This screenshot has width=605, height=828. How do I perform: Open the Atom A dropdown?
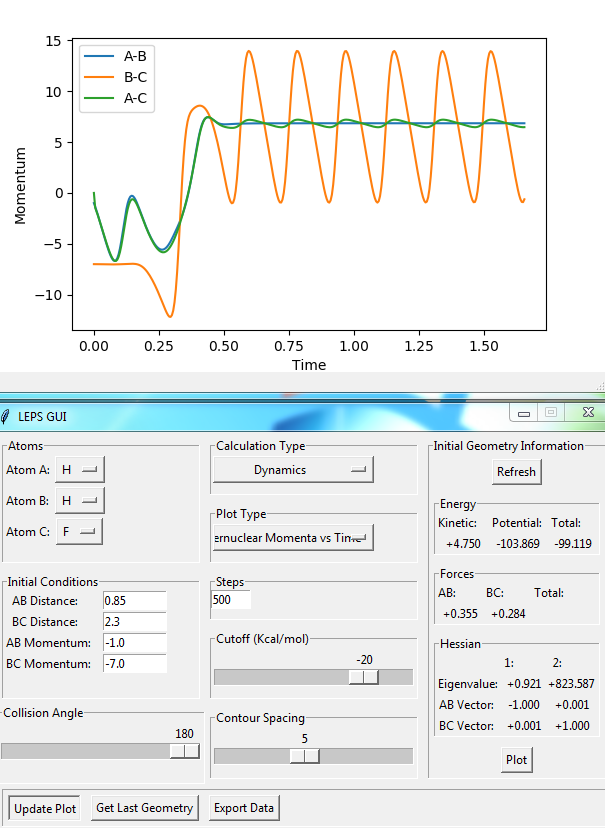pos(80,469)
